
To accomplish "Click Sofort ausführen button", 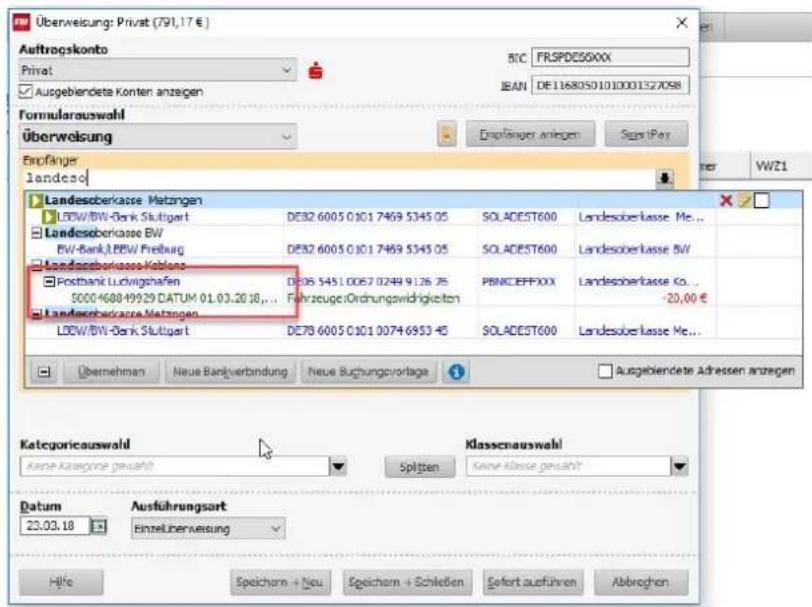I will pos(532,582).
